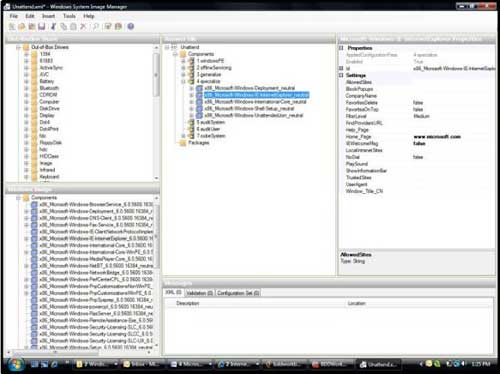
Task: Collapse the 4 specialize pass node
Action: pyautogui.click(x=183, y=81)
